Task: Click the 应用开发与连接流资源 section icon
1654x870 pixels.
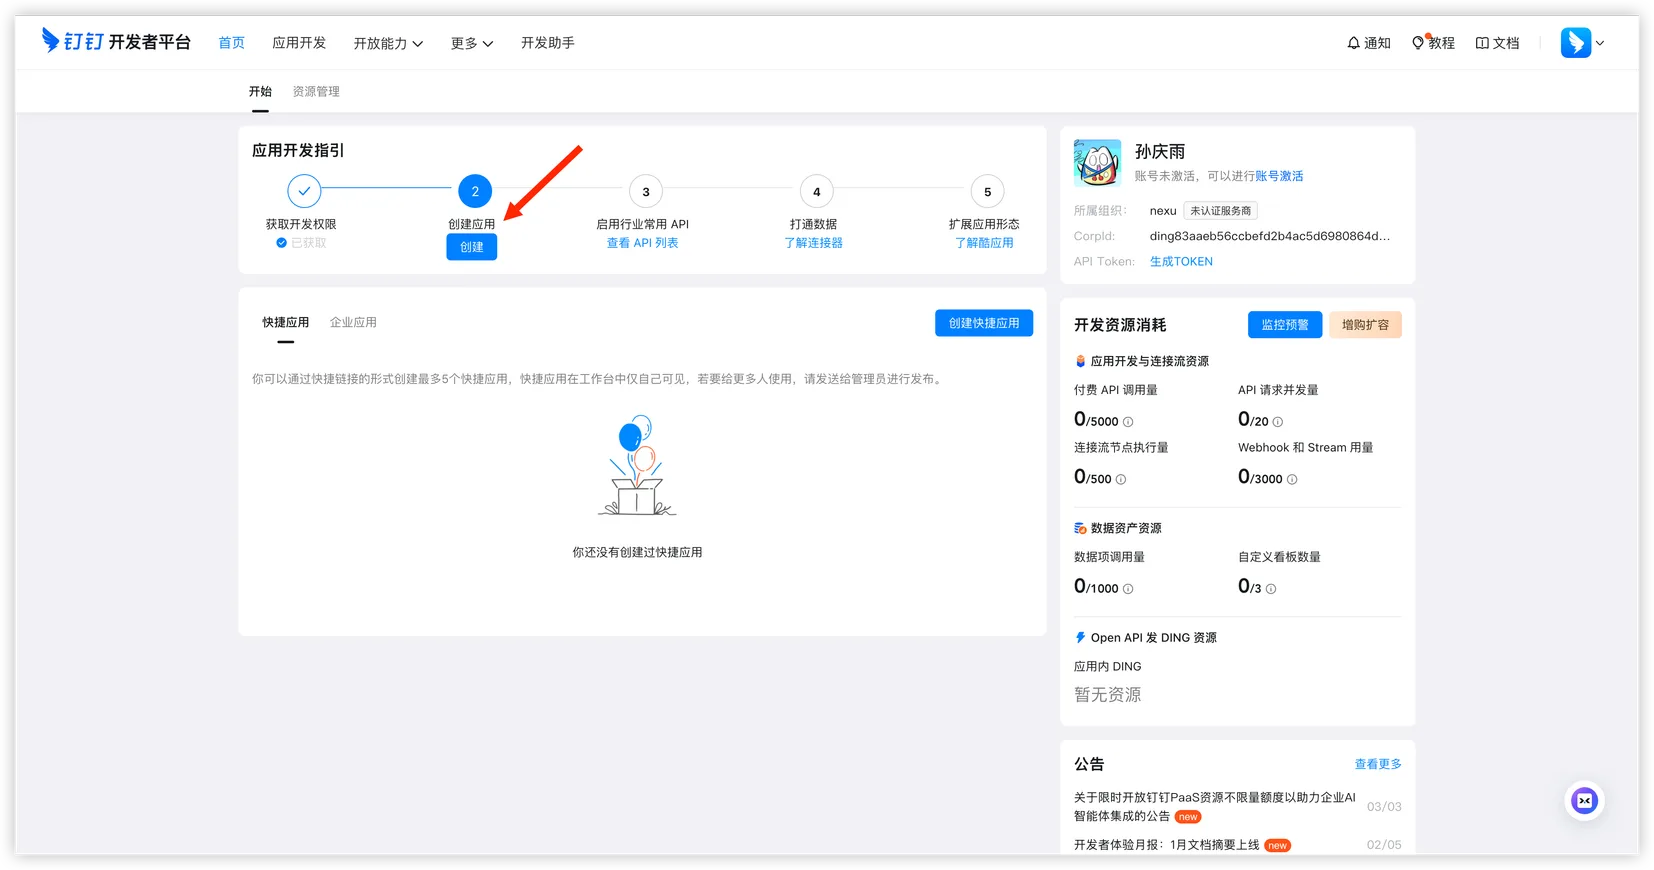Action: (1080, 361)
